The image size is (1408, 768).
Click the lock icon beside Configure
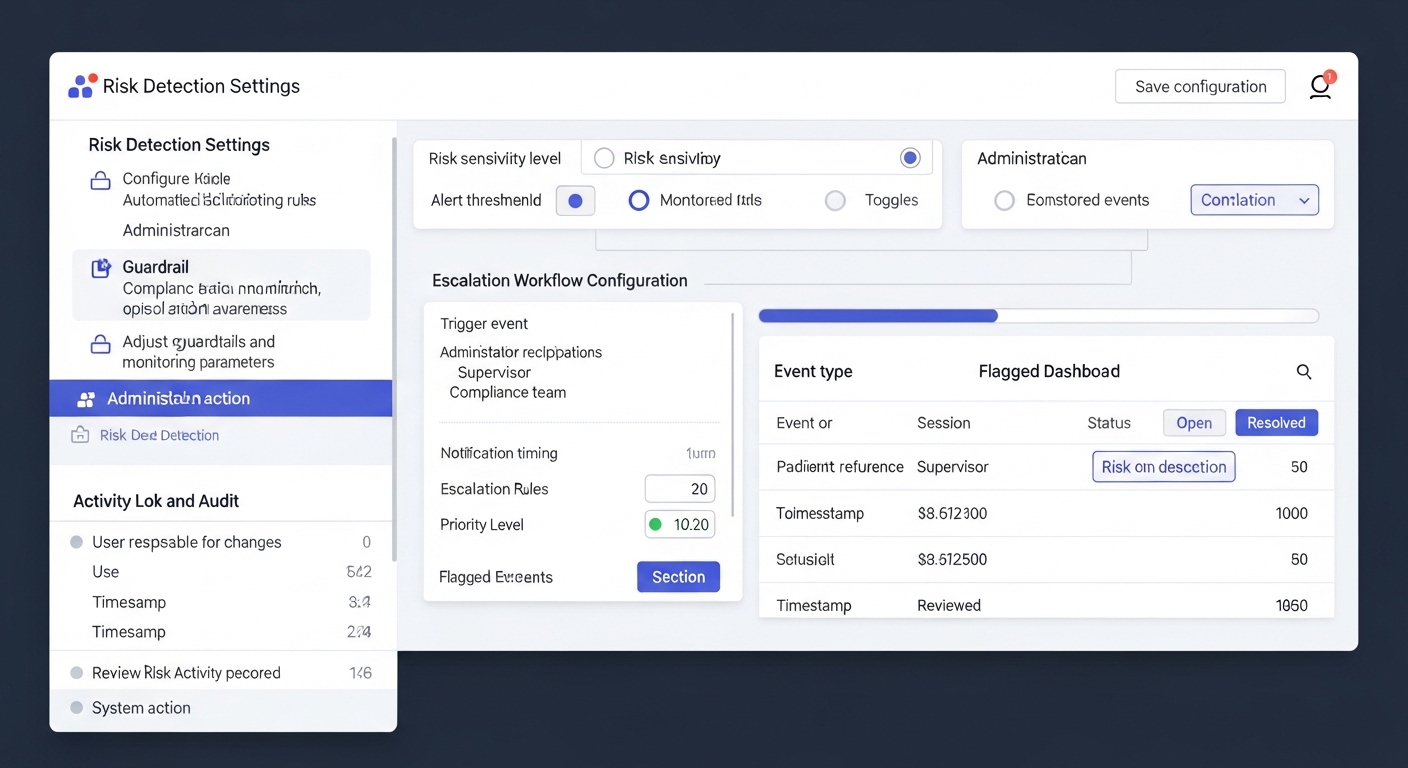tap(100, 181)
